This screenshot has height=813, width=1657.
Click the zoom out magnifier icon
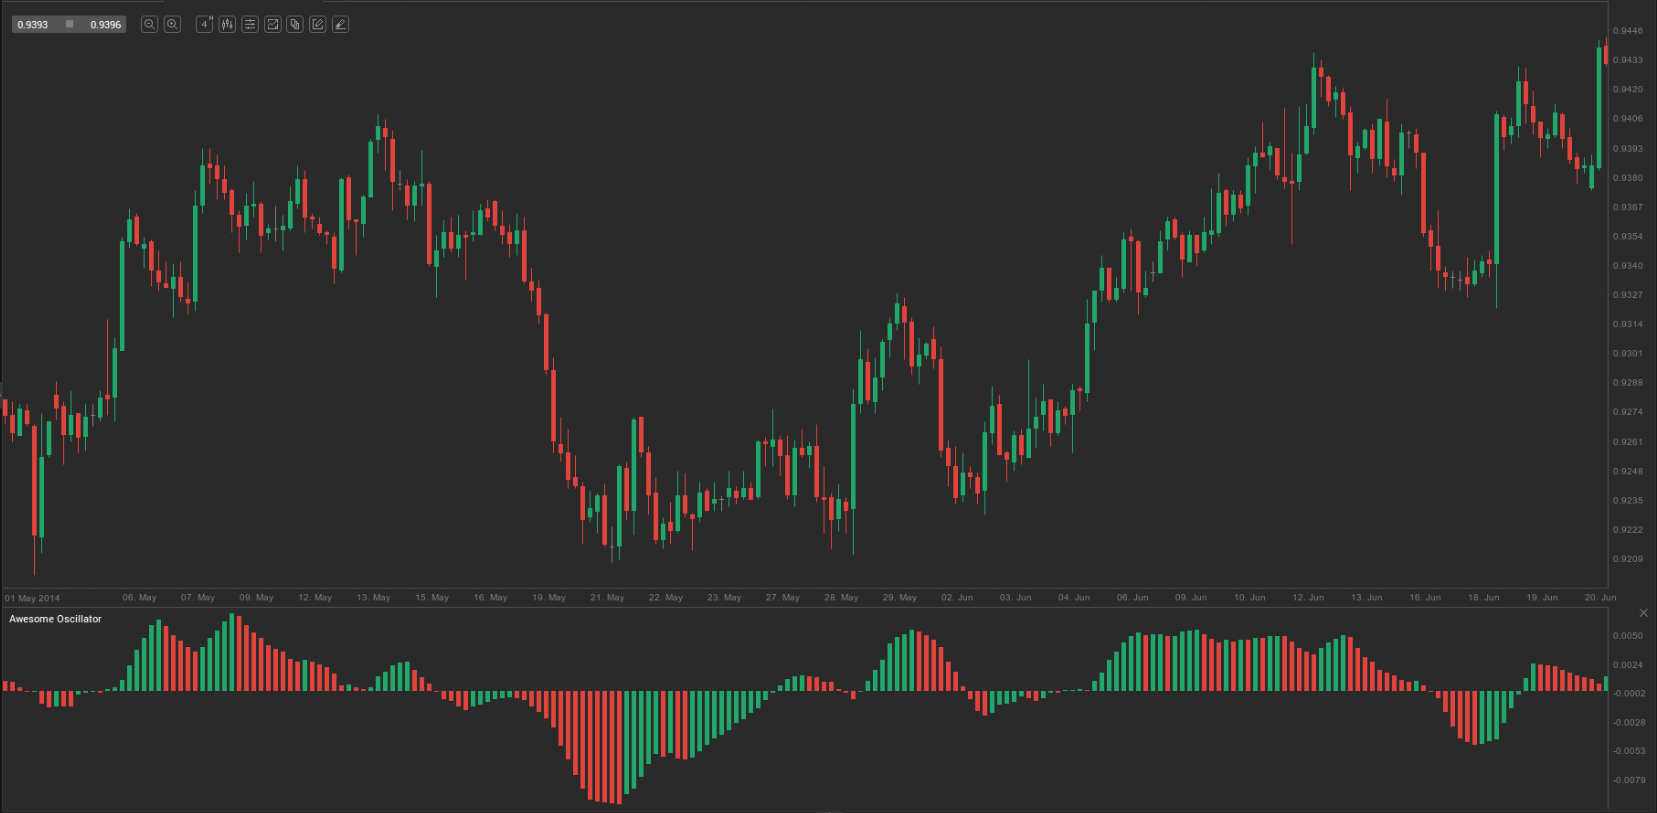click(149, 24)
